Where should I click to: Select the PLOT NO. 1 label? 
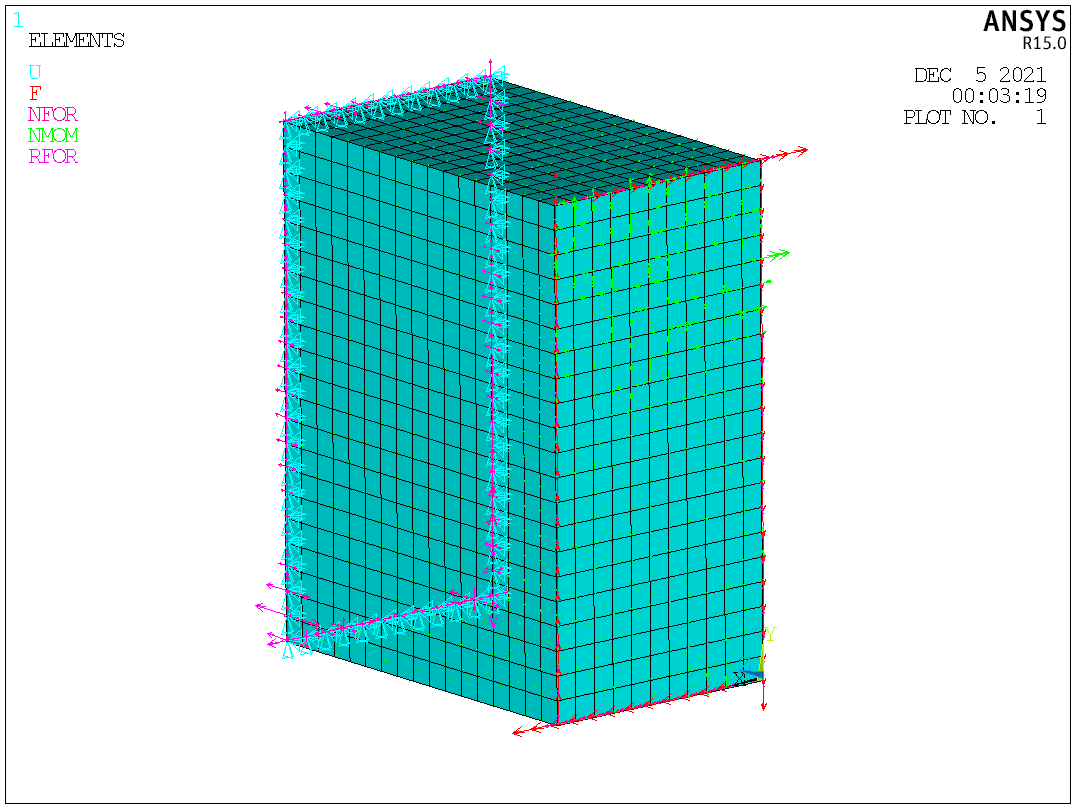(x=974, y=118)
